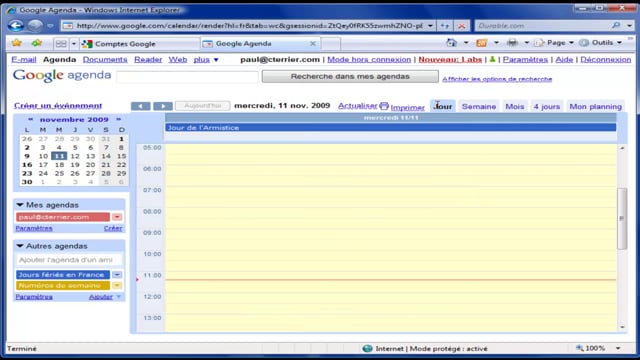Open the Reader link
This screenshot has height=360, width=640.
[x=148, y=60]
